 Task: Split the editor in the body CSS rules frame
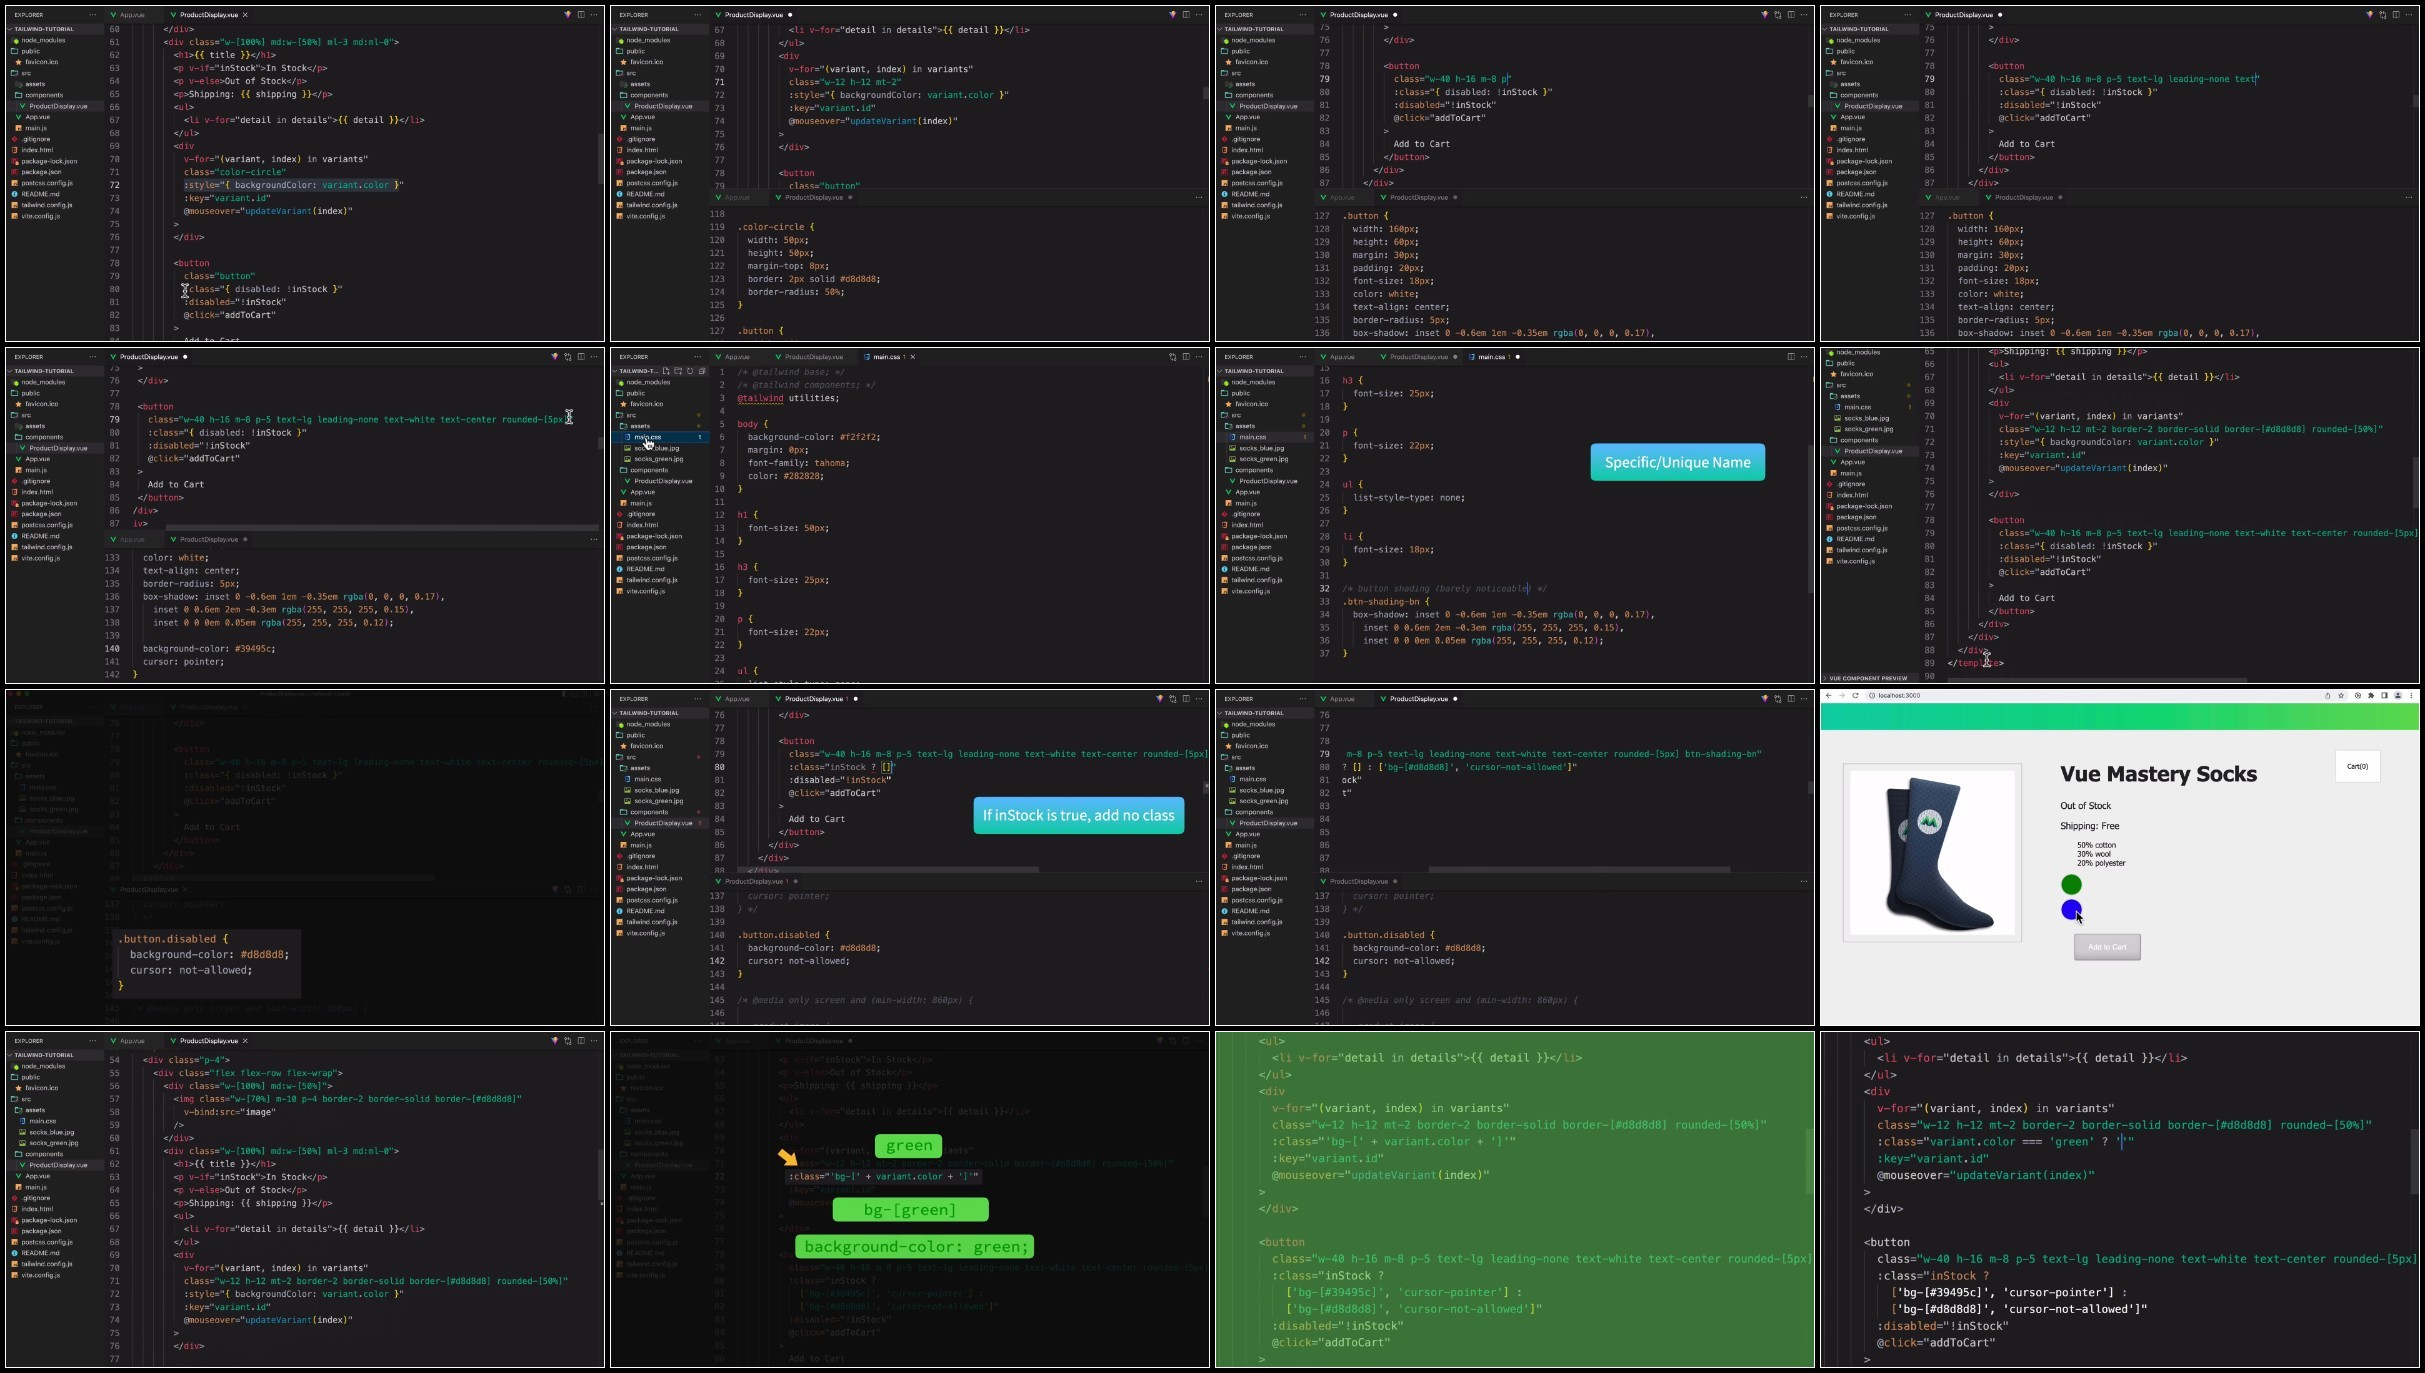(1186, 357)
